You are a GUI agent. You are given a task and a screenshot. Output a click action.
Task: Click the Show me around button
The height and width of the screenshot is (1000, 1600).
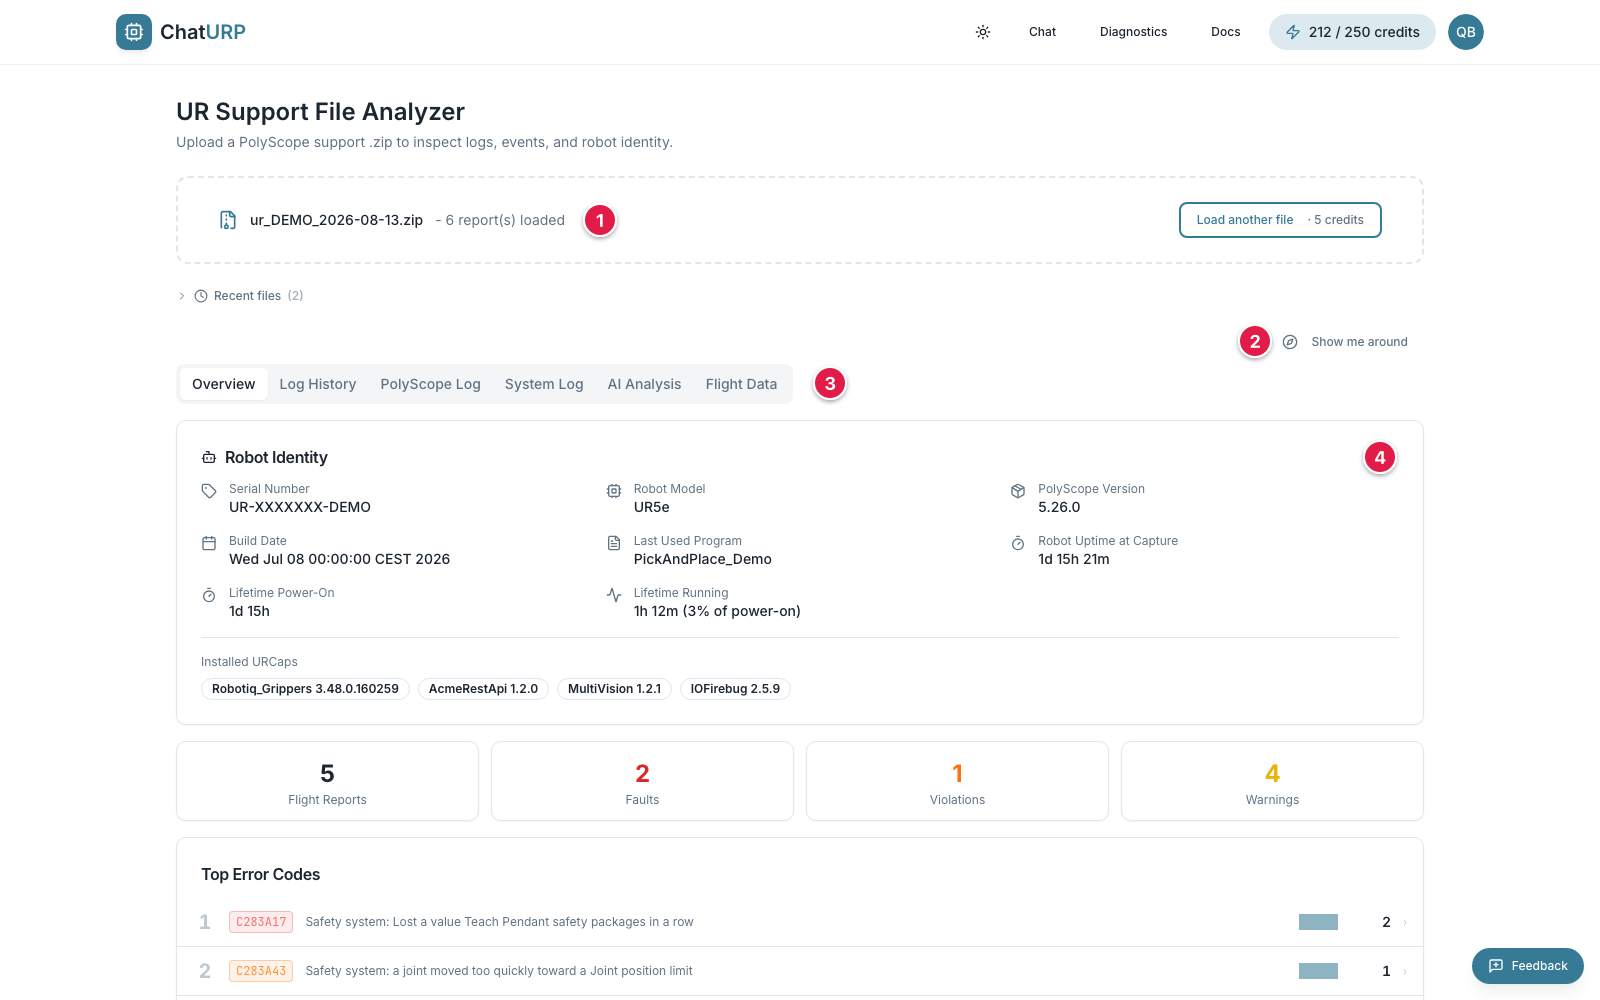1345,342
